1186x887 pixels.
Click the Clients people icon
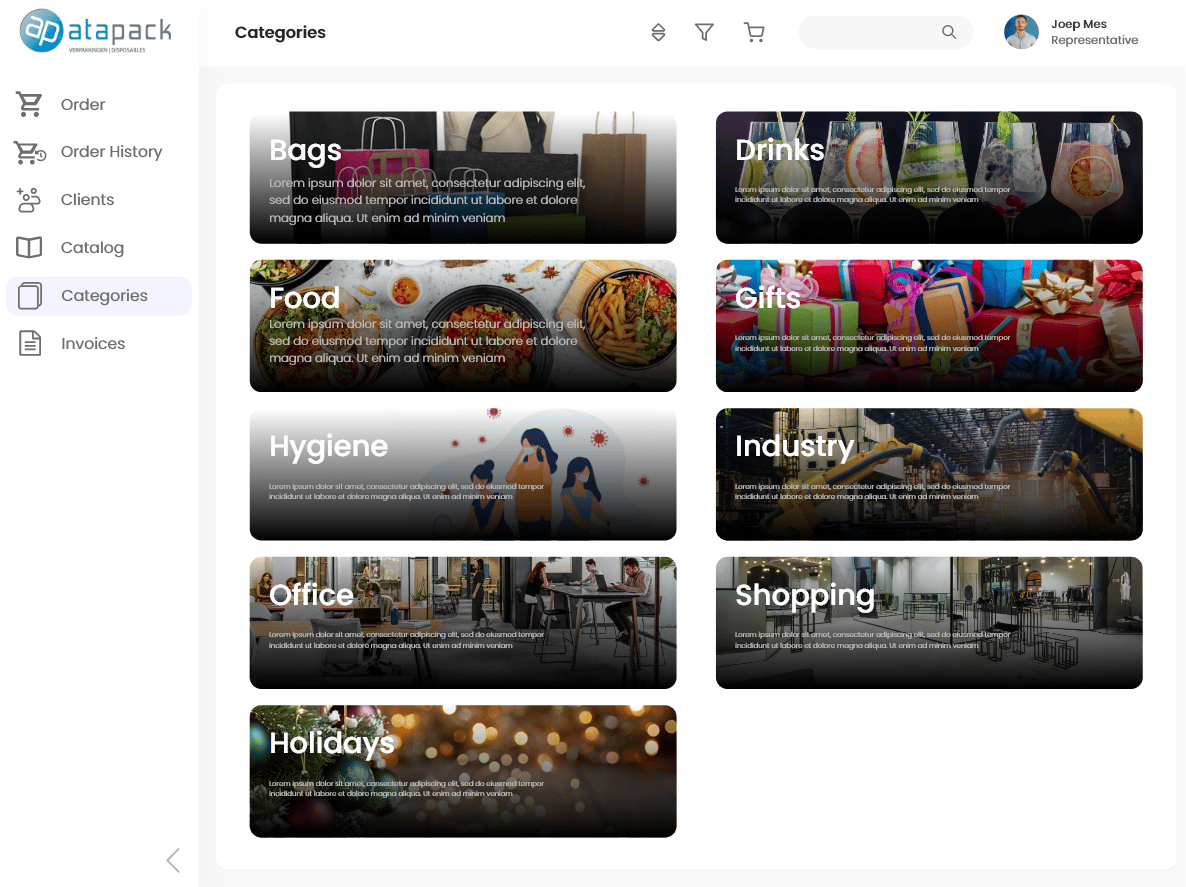[x=29, y=200]
